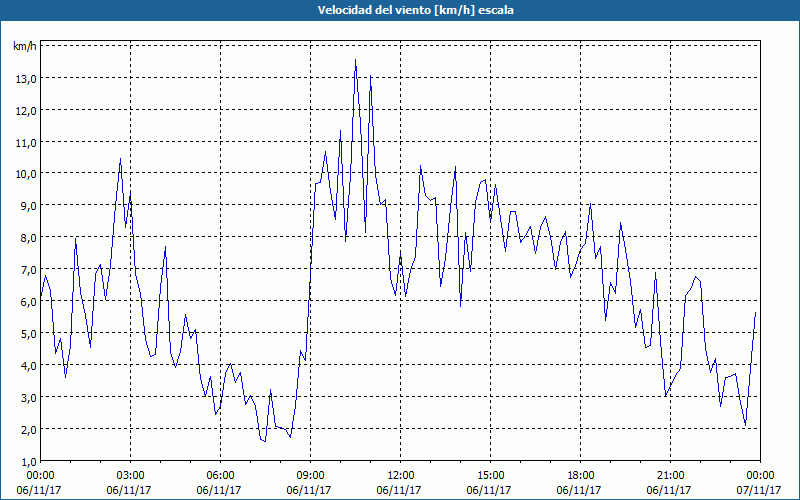Select the '06:00' time axis label
The height and width of the screenshot is (500, 800).
click(x=220, y=476)
